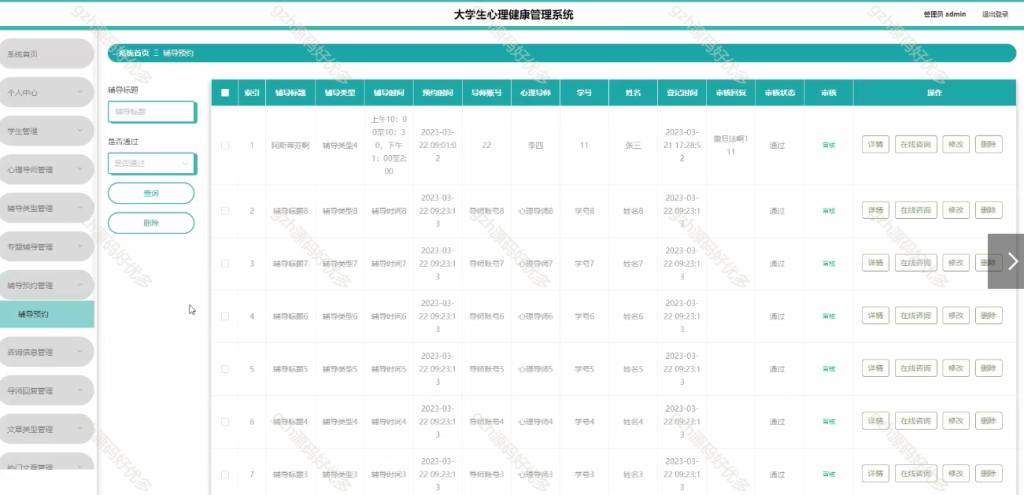Image resolution: width=1024 pixels, height=495 pixels.
Task: Check the checkbox for row 辅导标题4
Action: 225,422
